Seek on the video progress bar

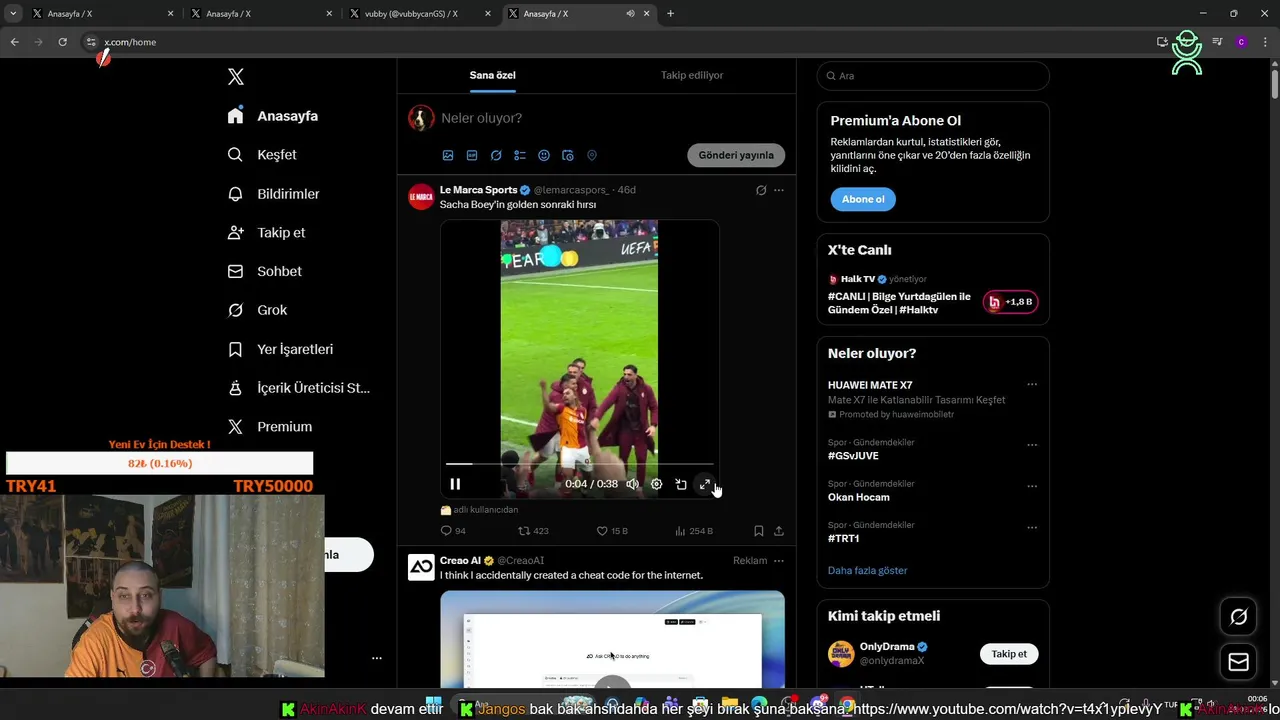point(579,464)
